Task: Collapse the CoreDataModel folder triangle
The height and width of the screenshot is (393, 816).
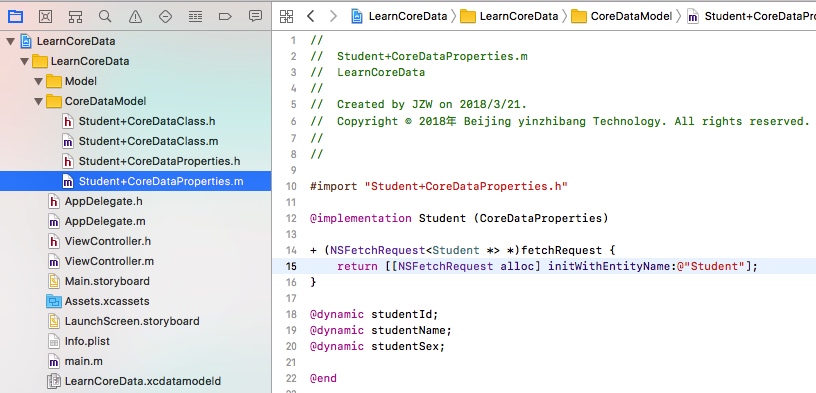Action: click(38, 102)
